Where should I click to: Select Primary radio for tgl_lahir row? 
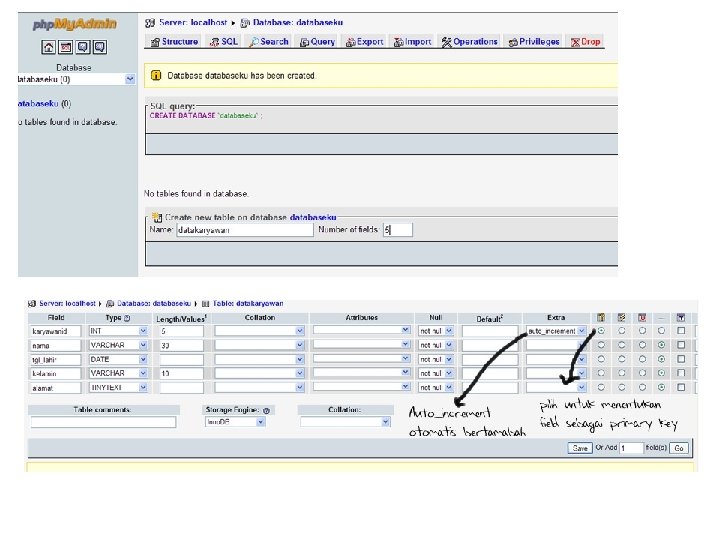(x=601, y=359)
